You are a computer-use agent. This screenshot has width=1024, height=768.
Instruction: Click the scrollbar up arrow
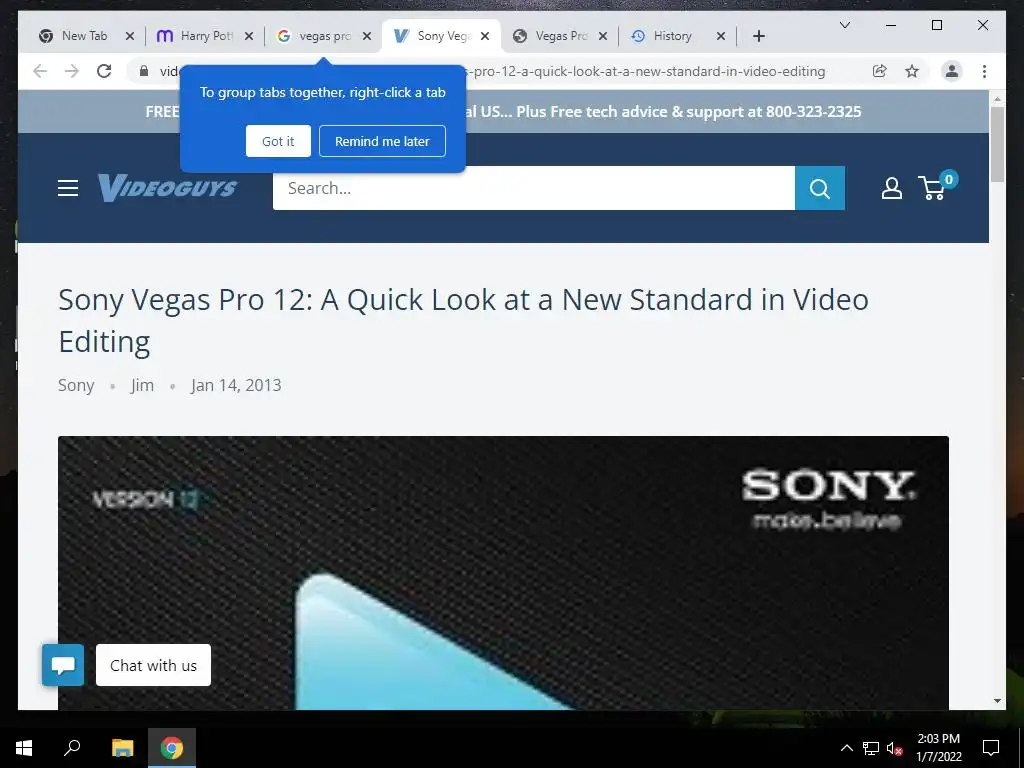997,99
